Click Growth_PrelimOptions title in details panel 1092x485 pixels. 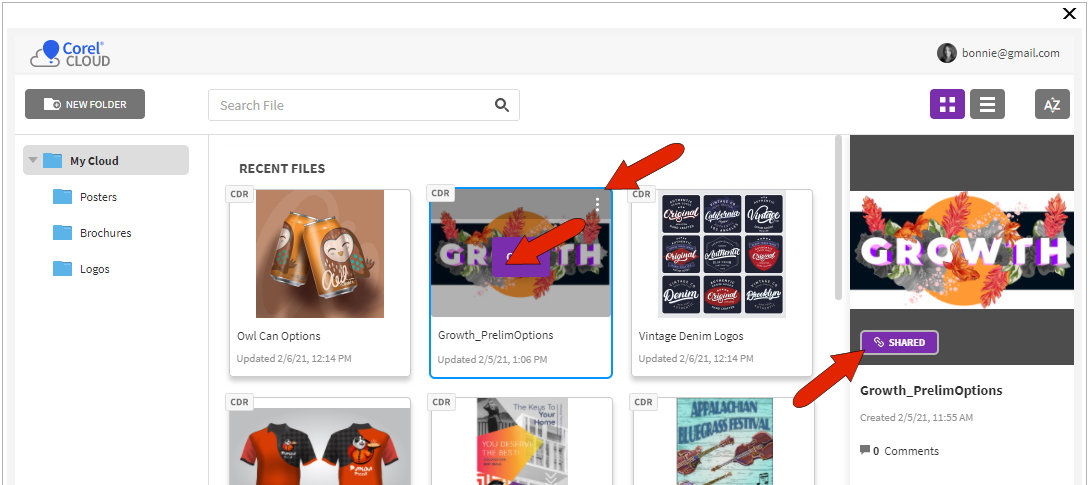(931, 390)
